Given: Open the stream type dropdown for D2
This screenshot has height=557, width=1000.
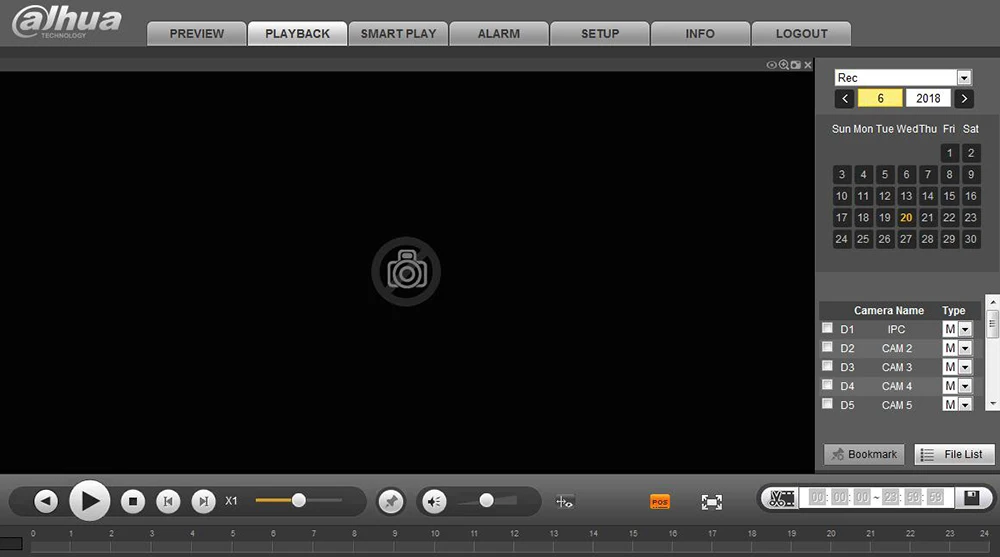Looking at the screenshot, I should pyautogui.click(x=965, y=348).
